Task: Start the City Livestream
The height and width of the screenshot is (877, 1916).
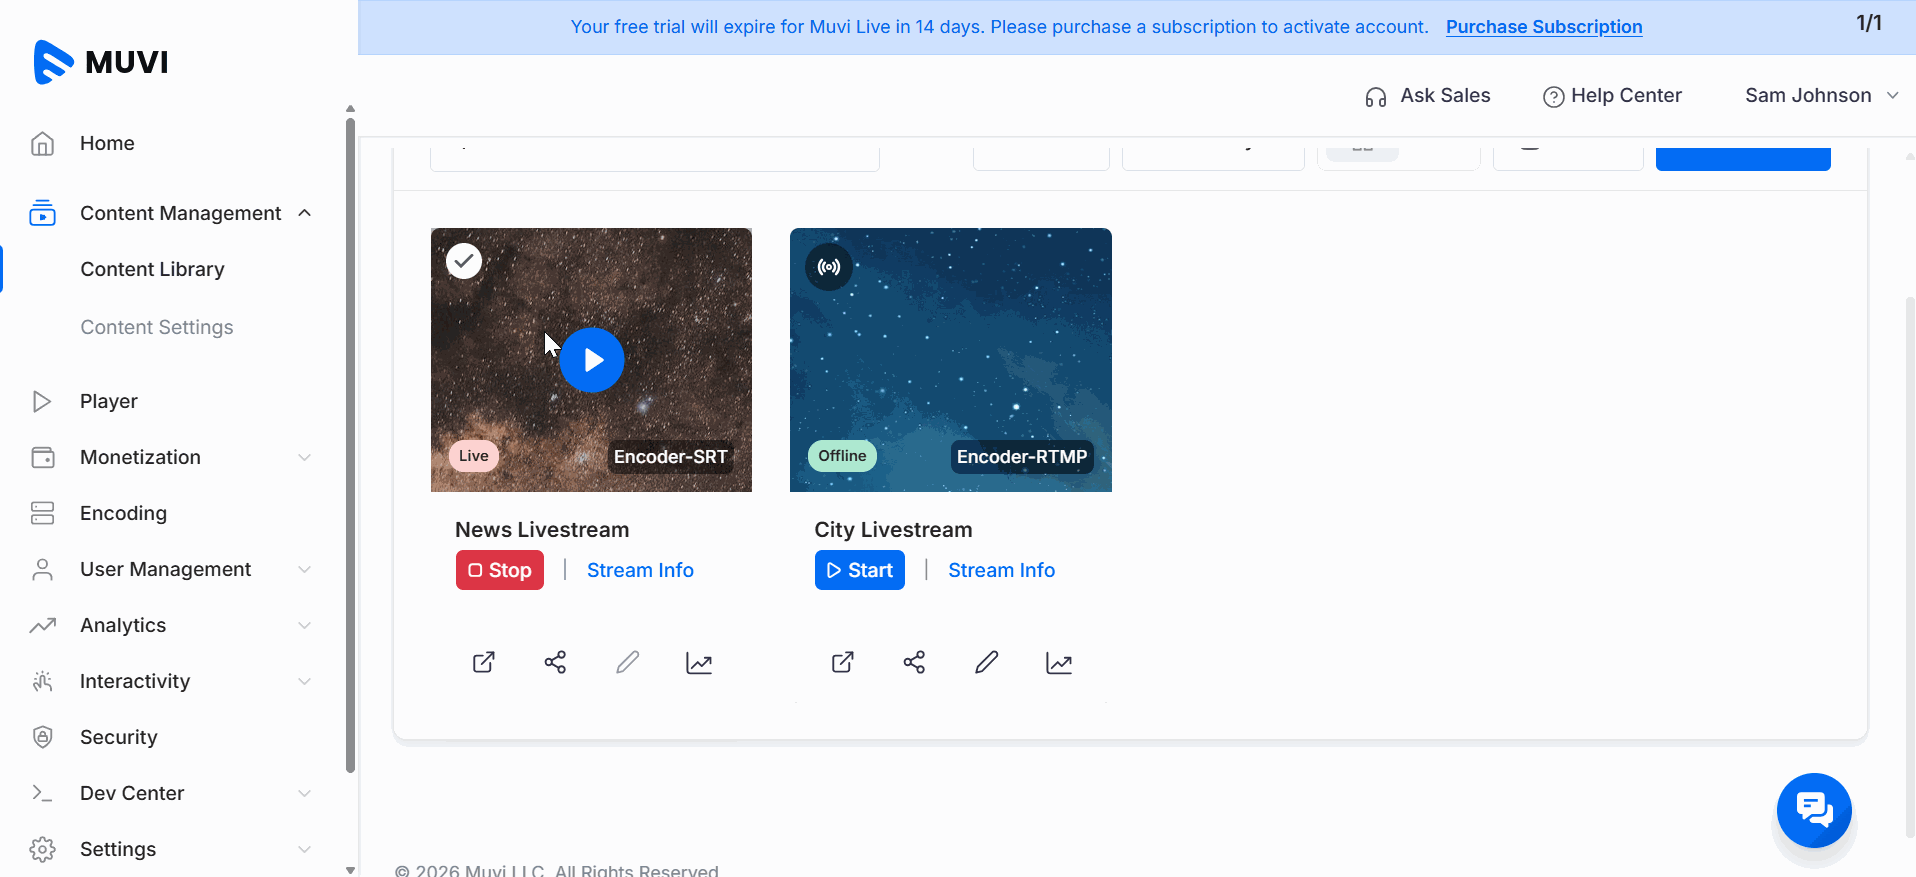Action: pos(859,570)
